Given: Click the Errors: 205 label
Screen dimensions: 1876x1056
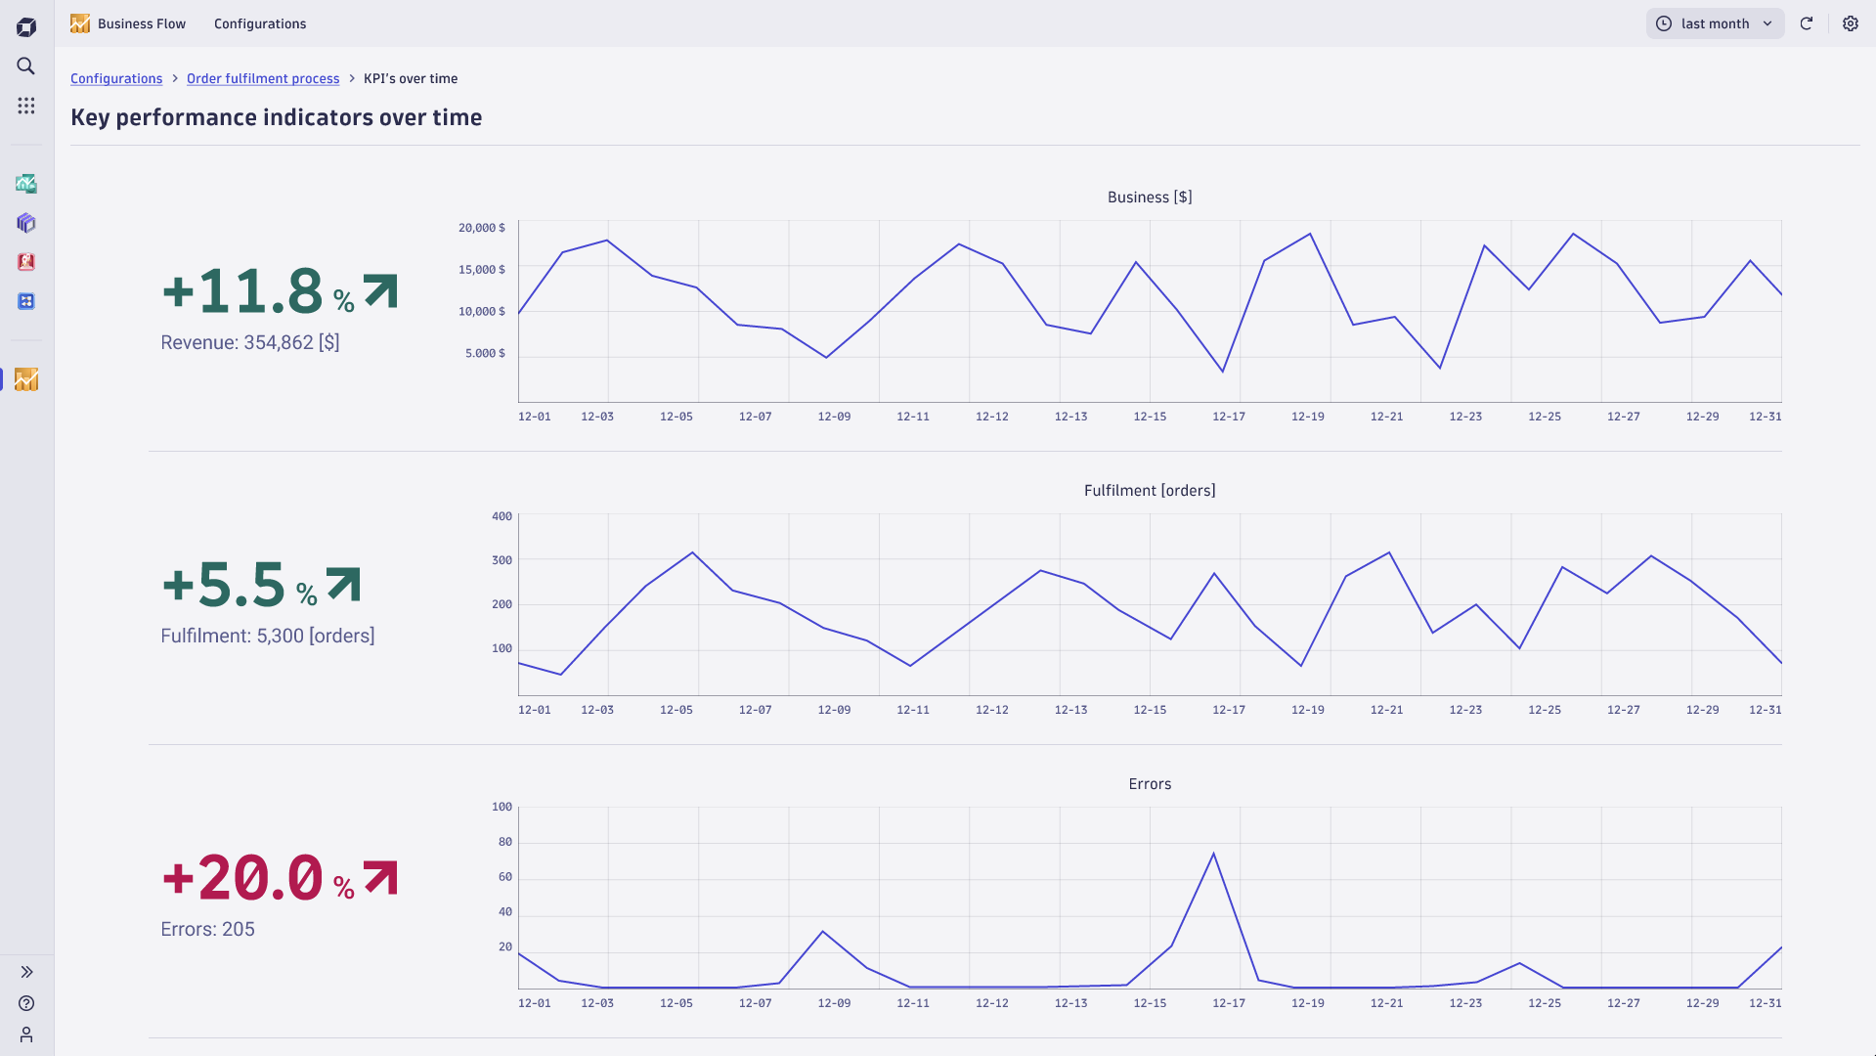Looking at the screenshot, I should click(x=208, y=929).
